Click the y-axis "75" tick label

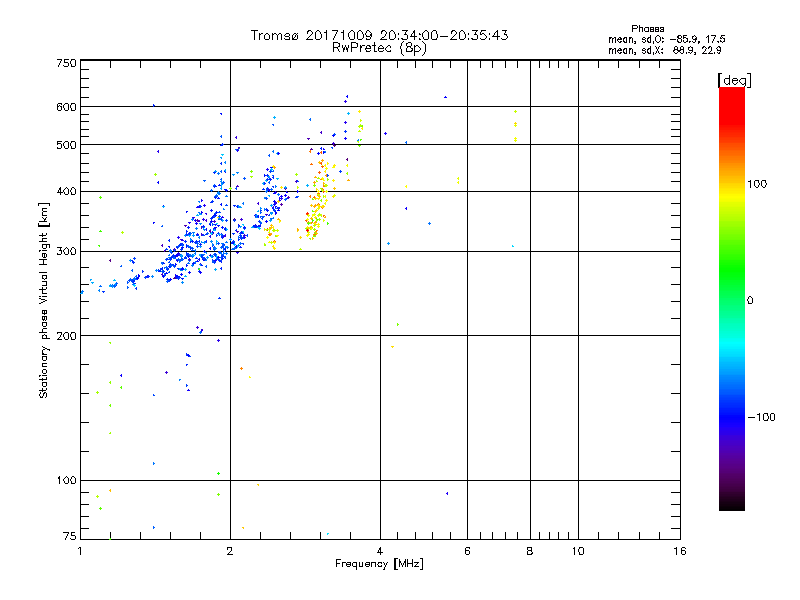point(70,536)
